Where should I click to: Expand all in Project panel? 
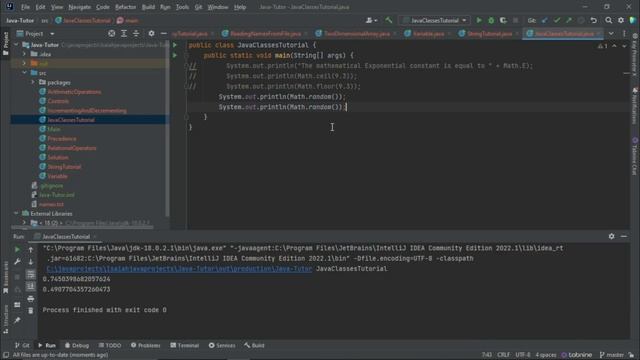click(124, 33)
